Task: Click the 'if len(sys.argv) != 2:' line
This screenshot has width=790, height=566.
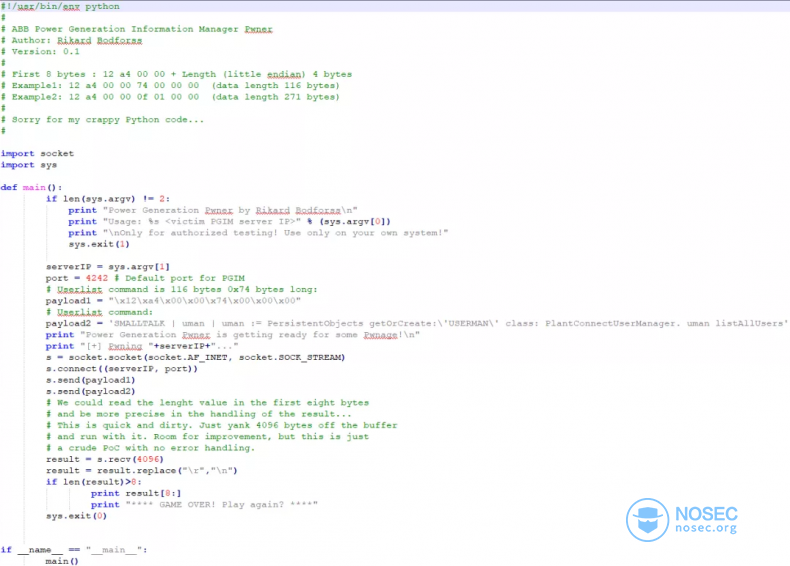Action: 108,199
